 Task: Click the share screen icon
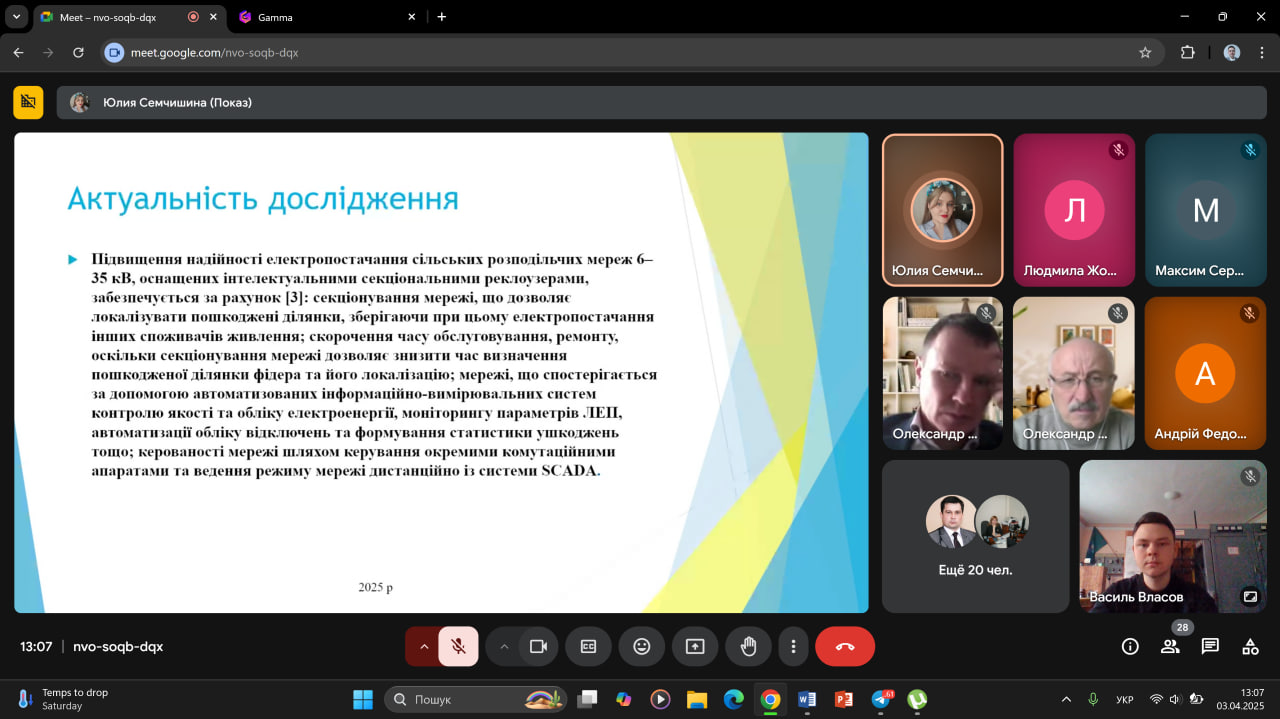(x=695, y=646)
